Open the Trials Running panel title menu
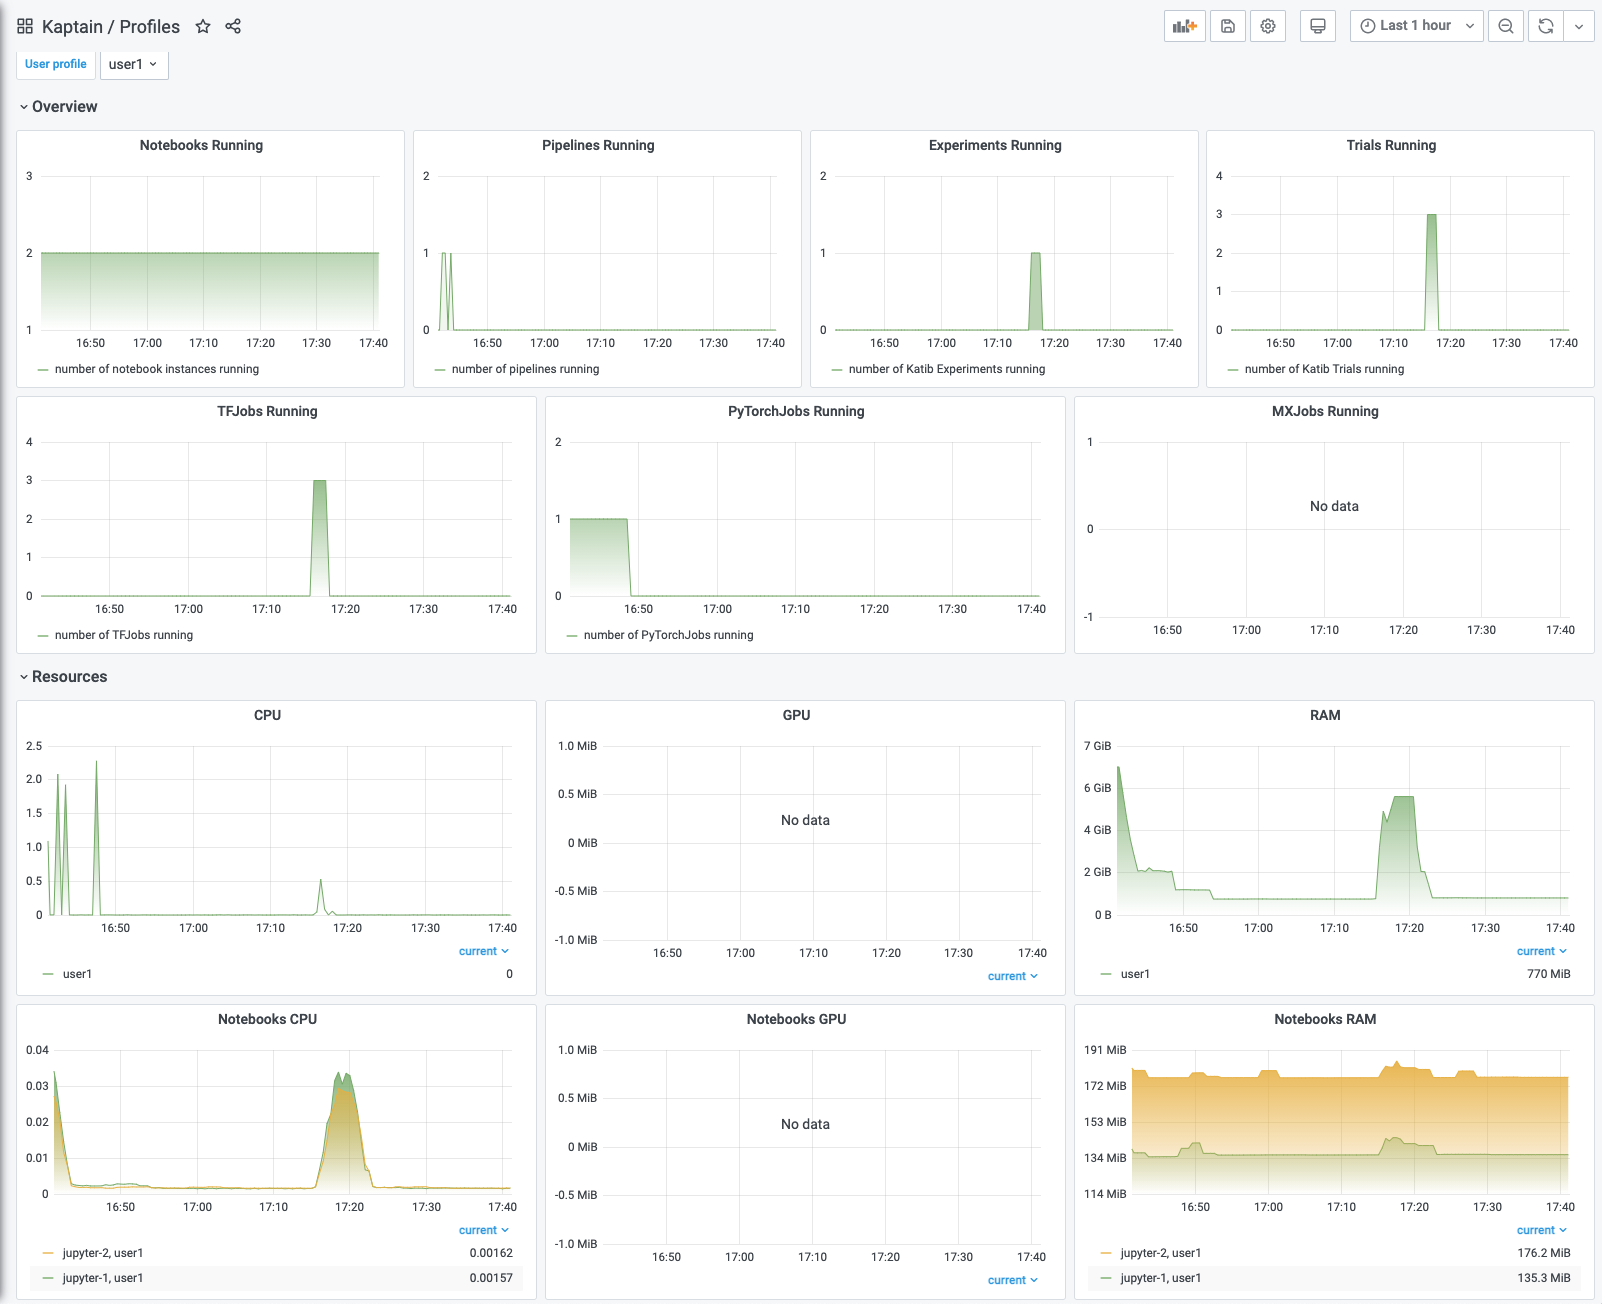This screenshot has width=1602, height=1304. (1391, 145)
